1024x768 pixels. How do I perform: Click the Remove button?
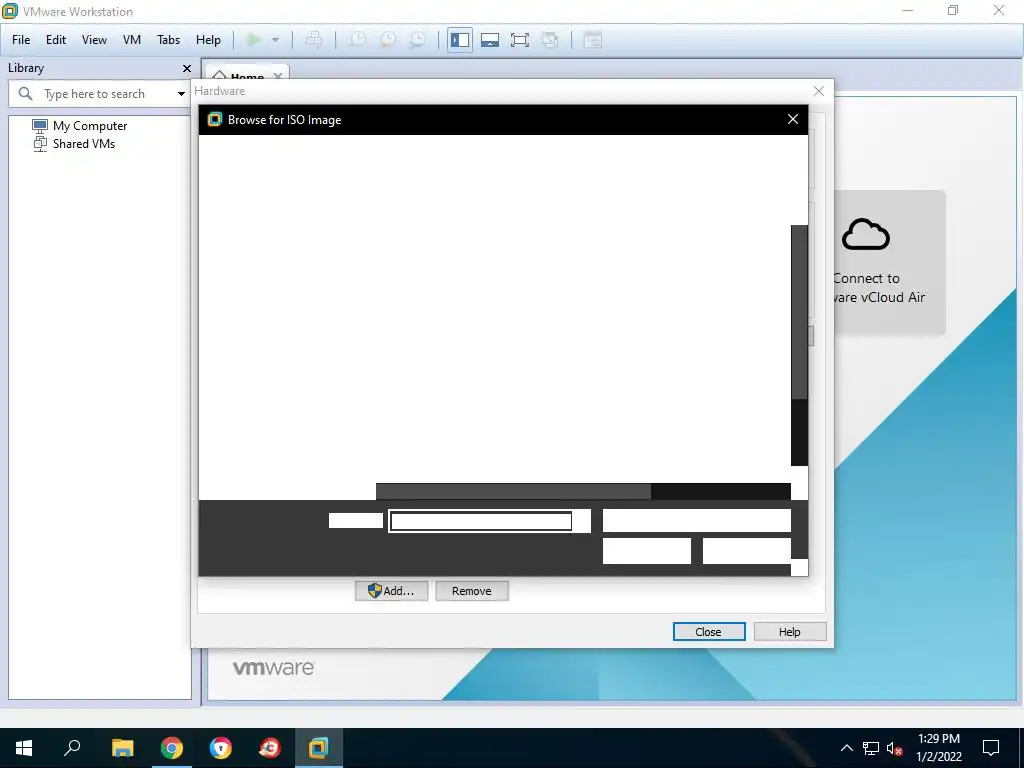click(x=472, y=591)
